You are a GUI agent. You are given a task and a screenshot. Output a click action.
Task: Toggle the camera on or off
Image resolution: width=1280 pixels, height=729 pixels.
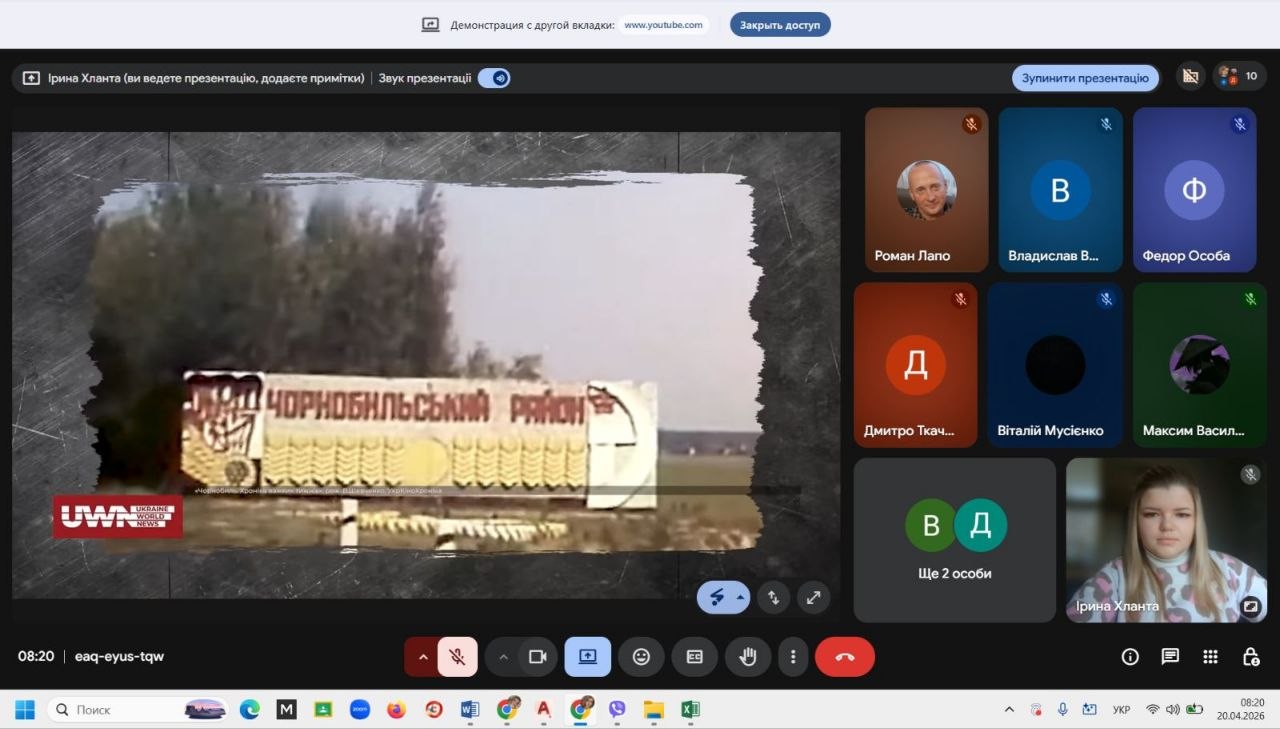coord(537,657)
